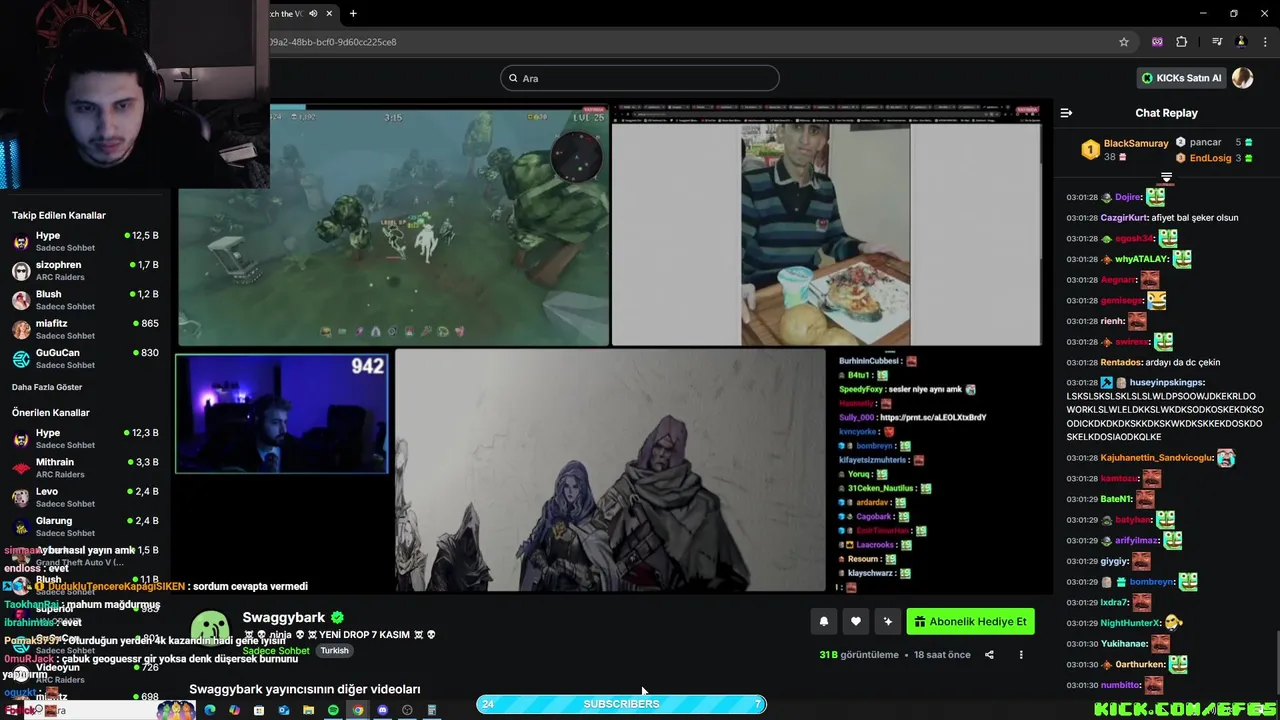
Task: Collapse the Chat Replay panel
Action: [1066, 113]
